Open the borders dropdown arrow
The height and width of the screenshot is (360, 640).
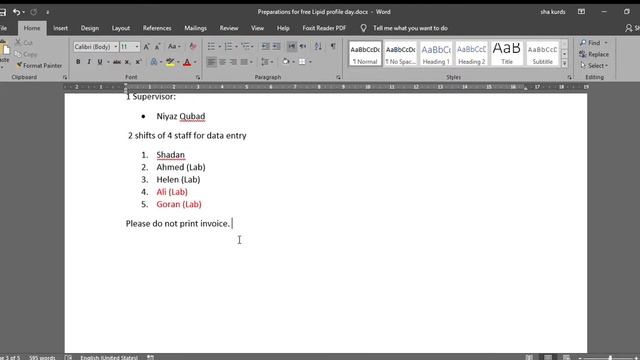(x=310, y=62)
